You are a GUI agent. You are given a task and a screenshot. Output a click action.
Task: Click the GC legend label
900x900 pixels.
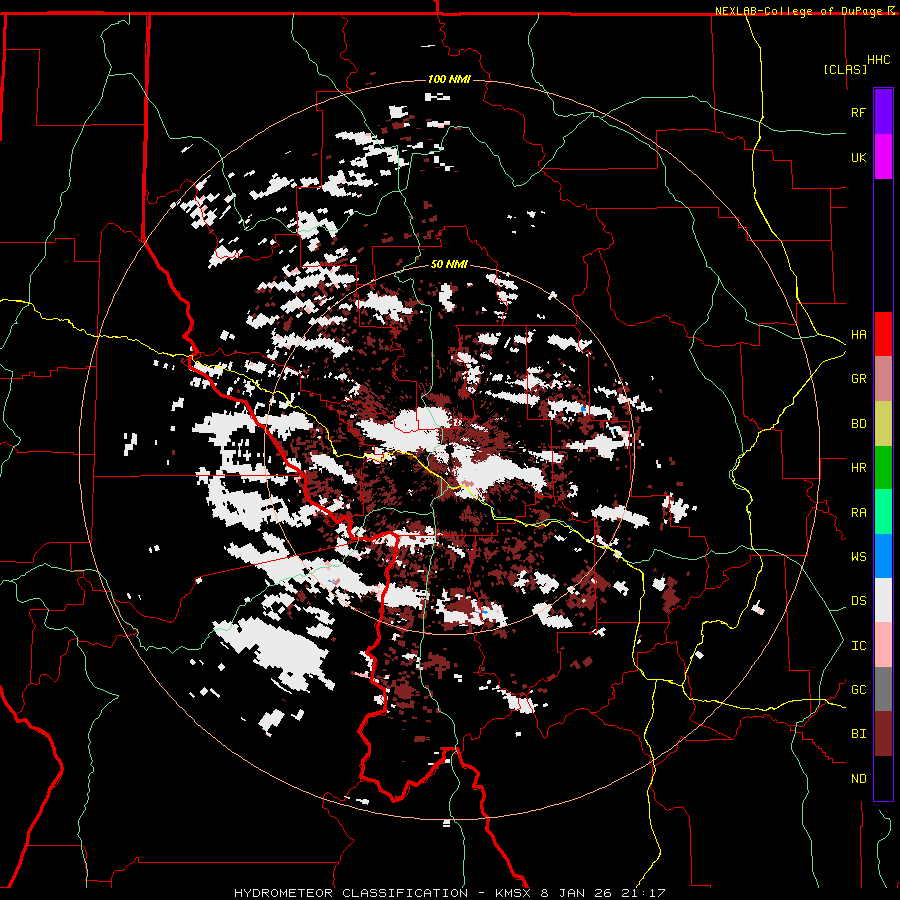pyautogui.click(x=858, y=690)
